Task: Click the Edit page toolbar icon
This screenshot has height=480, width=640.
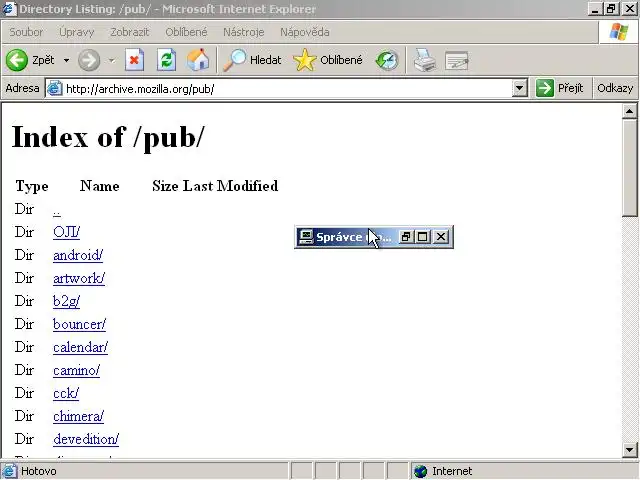Action: tap(457, 60)
